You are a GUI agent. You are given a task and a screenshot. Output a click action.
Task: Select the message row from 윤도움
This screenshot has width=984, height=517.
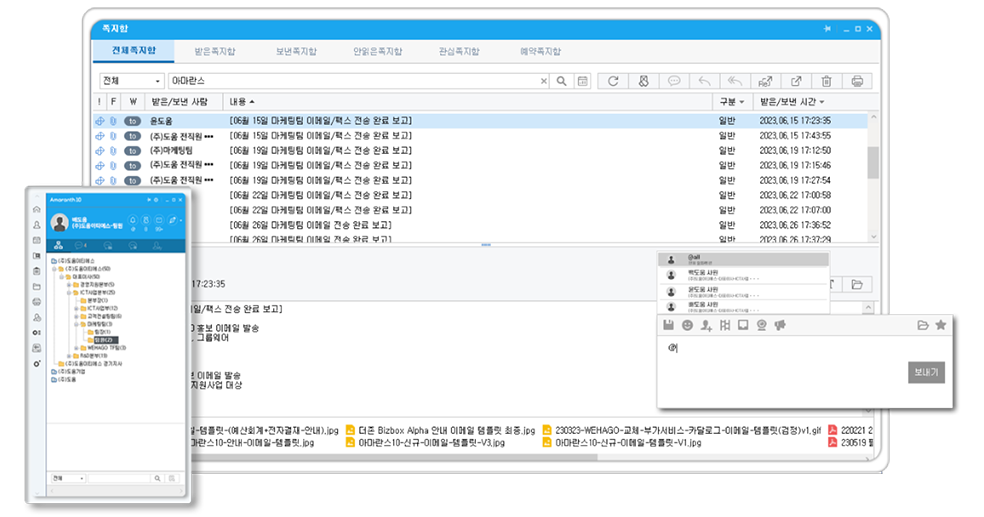(x=480, y=120)
